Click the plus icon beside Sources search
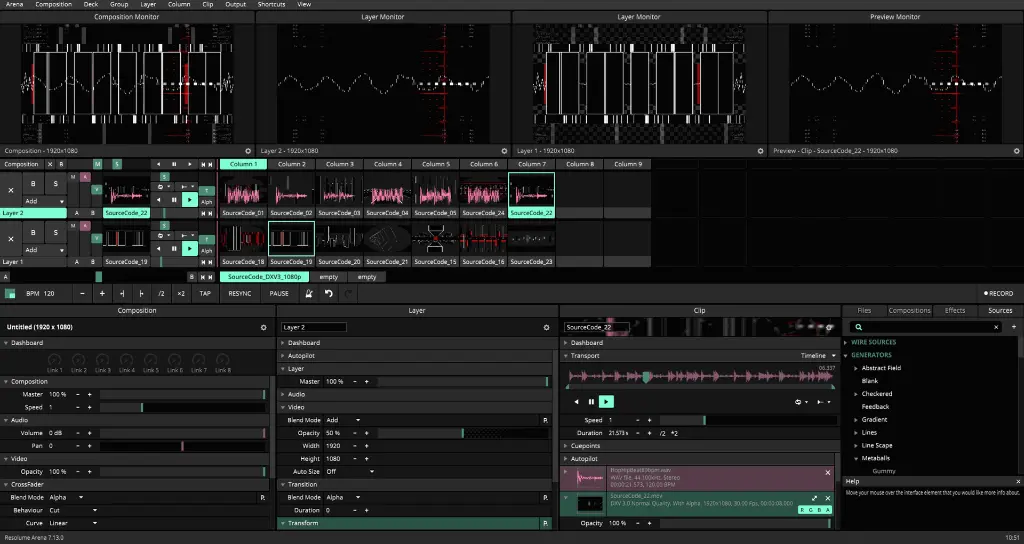This screenshot has width=1024, height=544. (x=1013, y=327)
